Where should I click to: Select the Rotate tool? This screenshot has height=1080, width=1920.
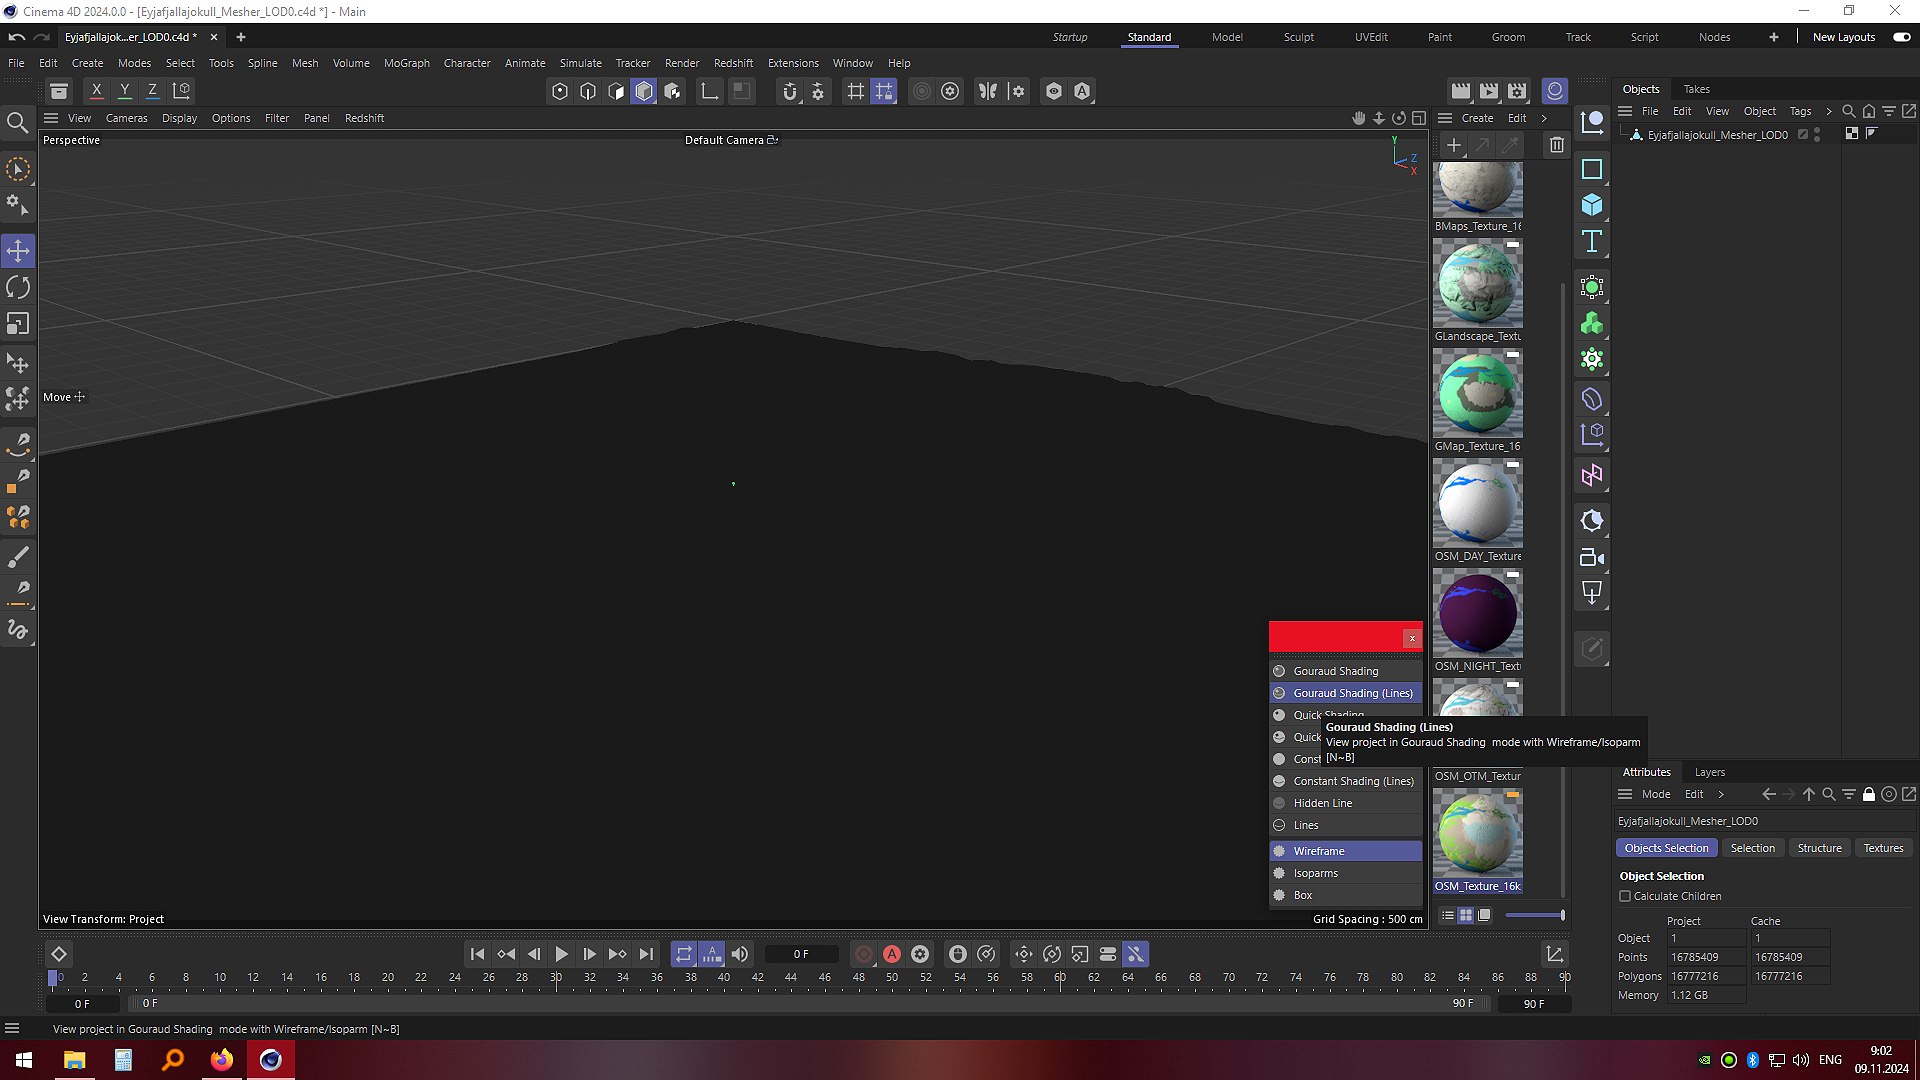(x=18, y=287)
